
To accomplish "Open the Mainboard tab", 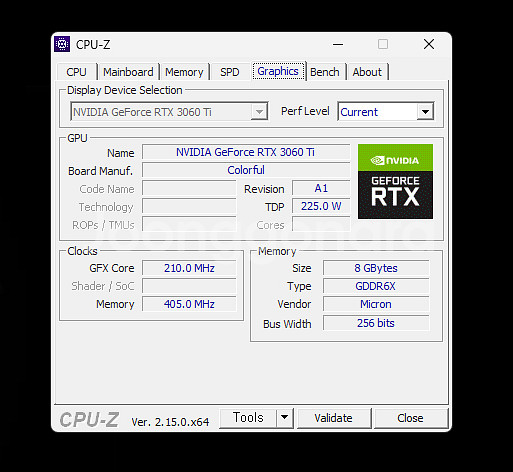I will click(x=128, y=72).
